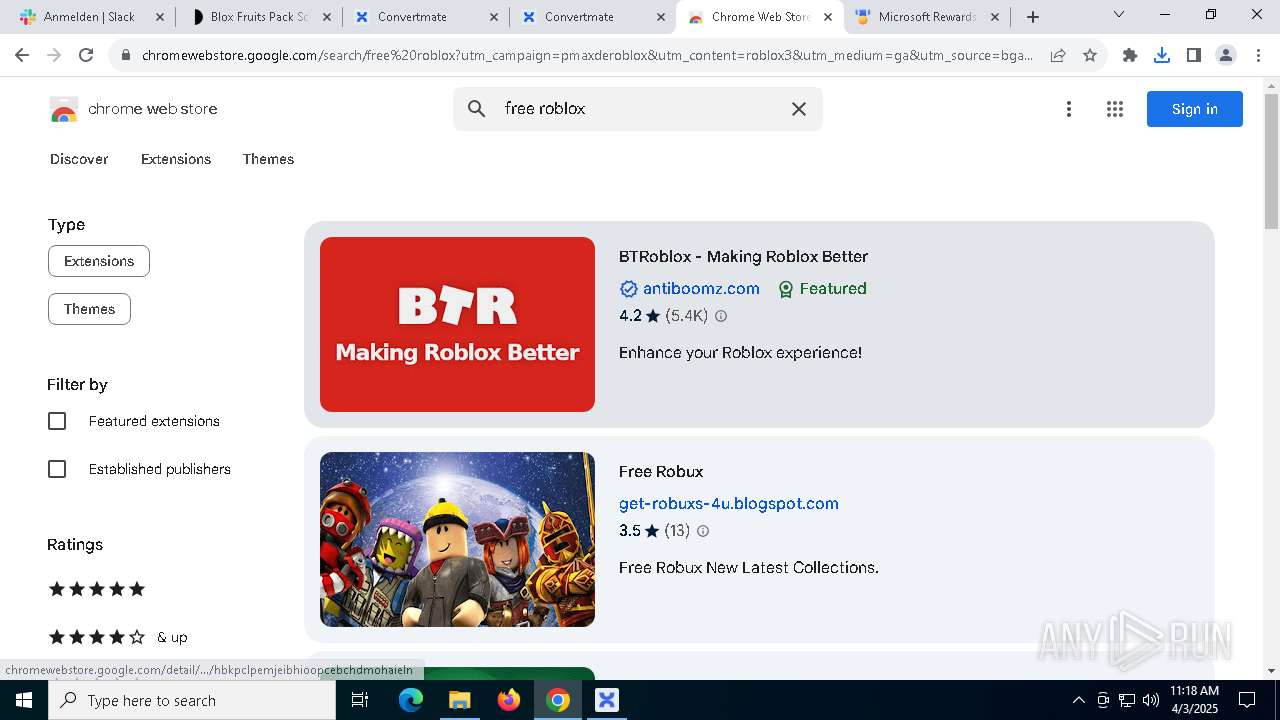Click the Windows Start button

[24, 700]
